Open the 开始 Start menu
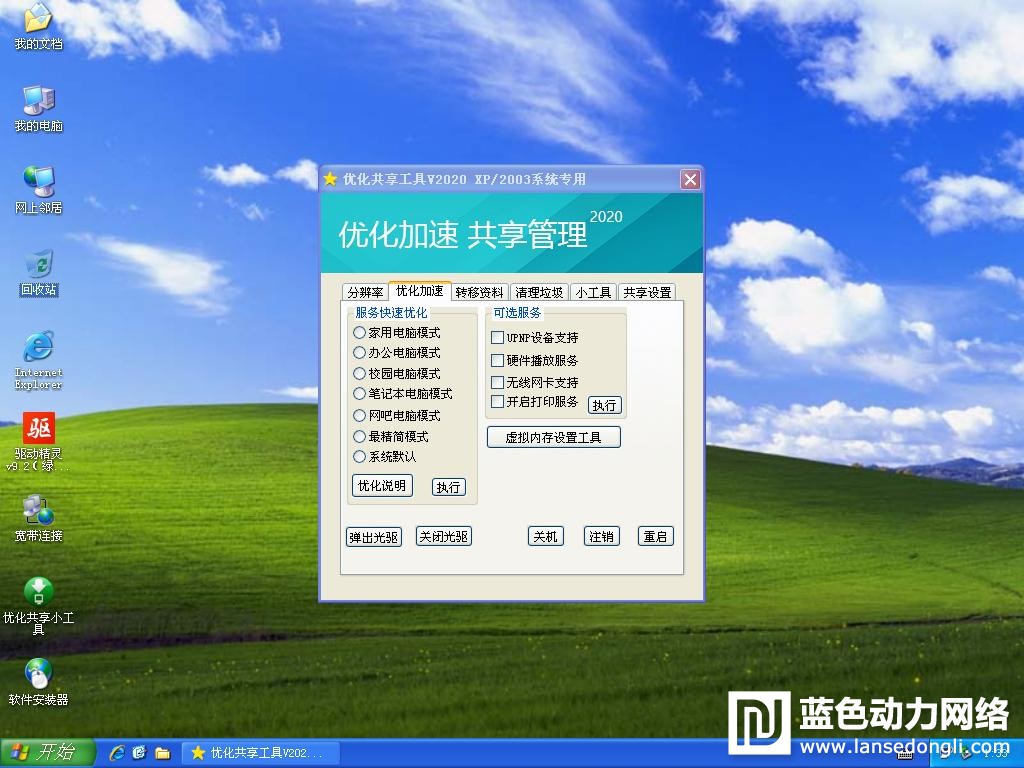Screen dimensions: 1024x768 (48, 752)
